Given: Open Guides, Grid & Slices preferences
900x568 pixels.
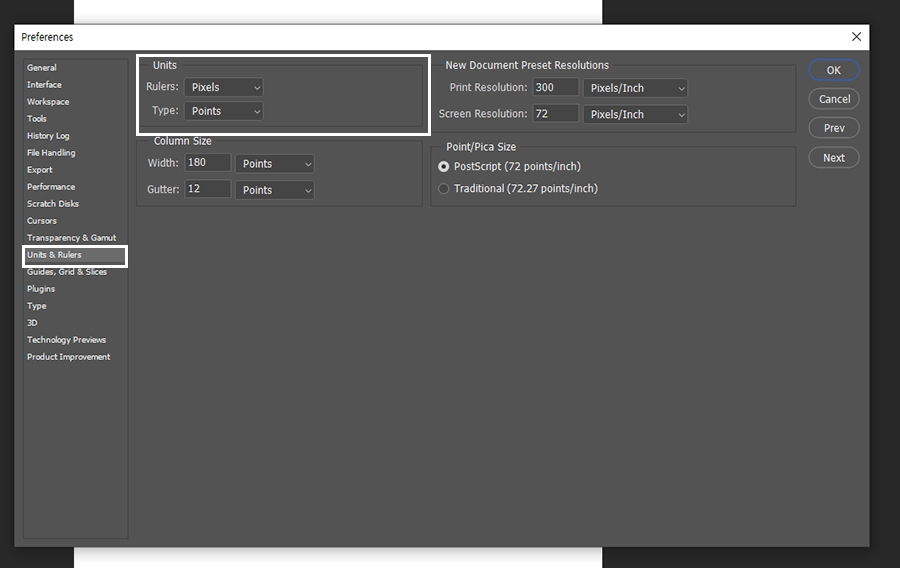Looking at the screenshot, I should tap(67, 272).
